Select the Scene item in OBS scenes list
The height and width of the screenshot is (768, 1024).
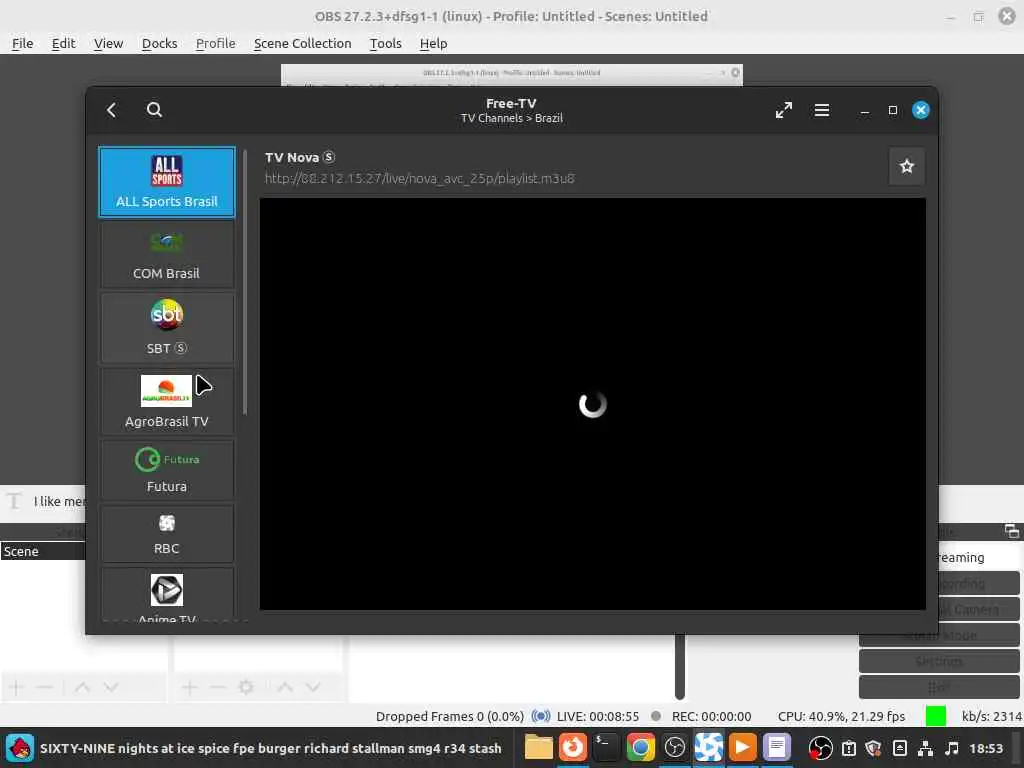click(43, 551)
